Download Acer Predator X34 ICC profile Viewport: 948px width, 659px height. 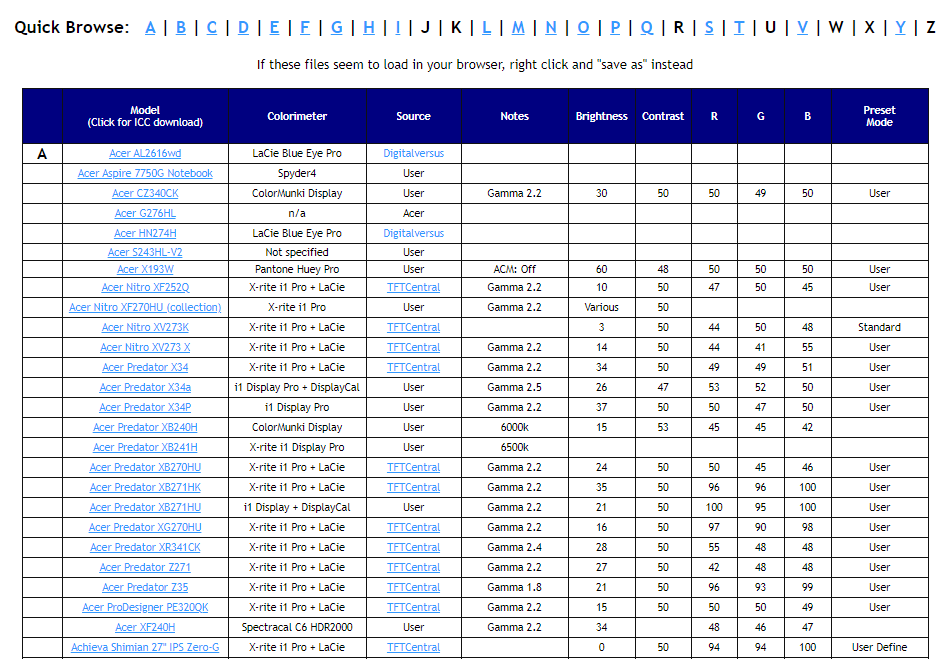click(x=145, y=368)
